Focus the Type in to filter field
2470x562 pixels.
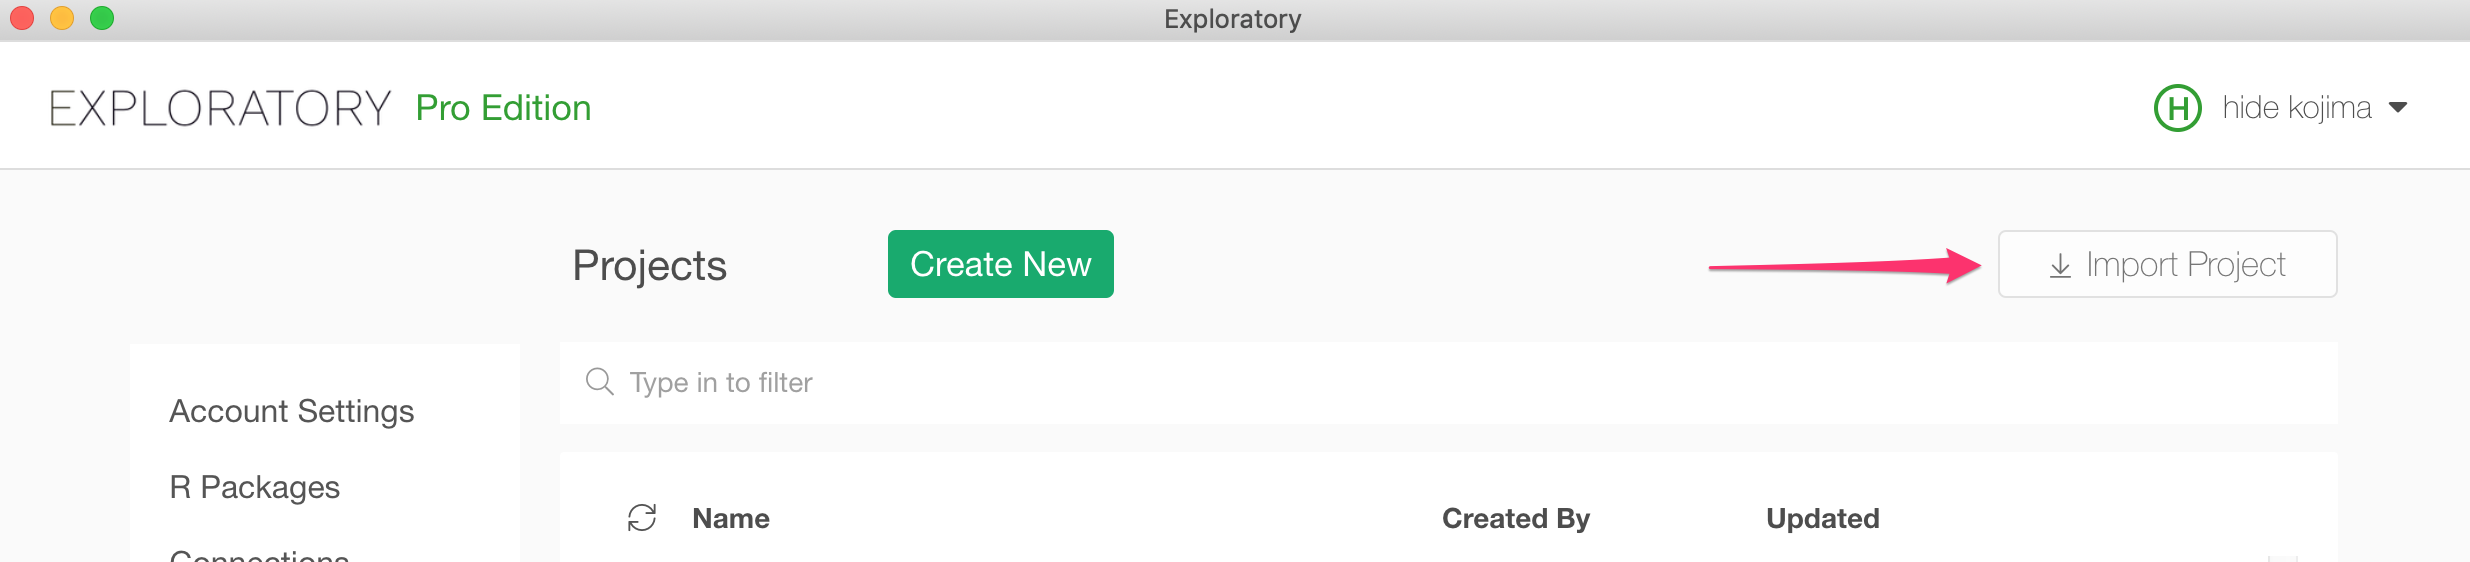point(1448,383)
